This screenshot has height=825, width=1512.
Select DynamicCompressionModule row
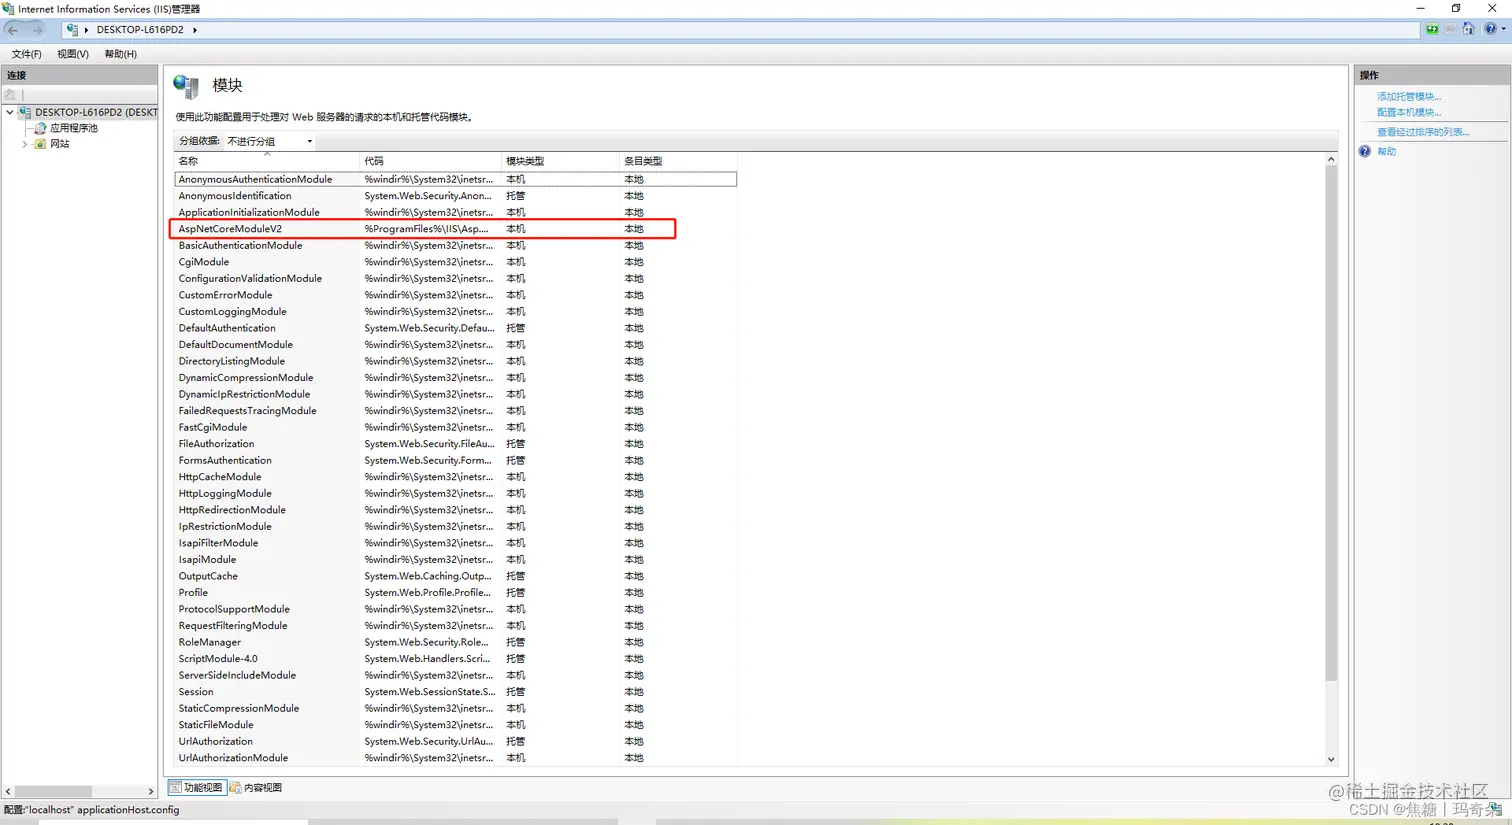(x=456, y=378)
